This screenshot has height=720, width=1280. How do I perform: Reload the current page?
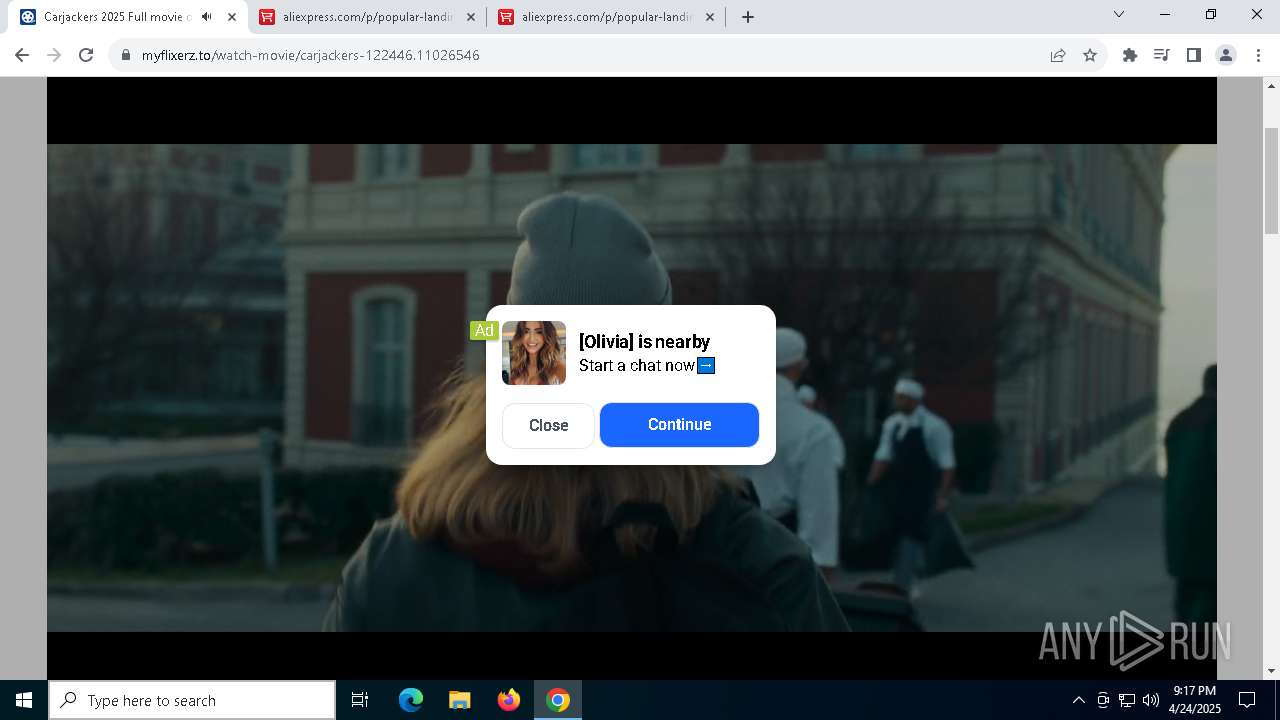(x=86, y=55)
